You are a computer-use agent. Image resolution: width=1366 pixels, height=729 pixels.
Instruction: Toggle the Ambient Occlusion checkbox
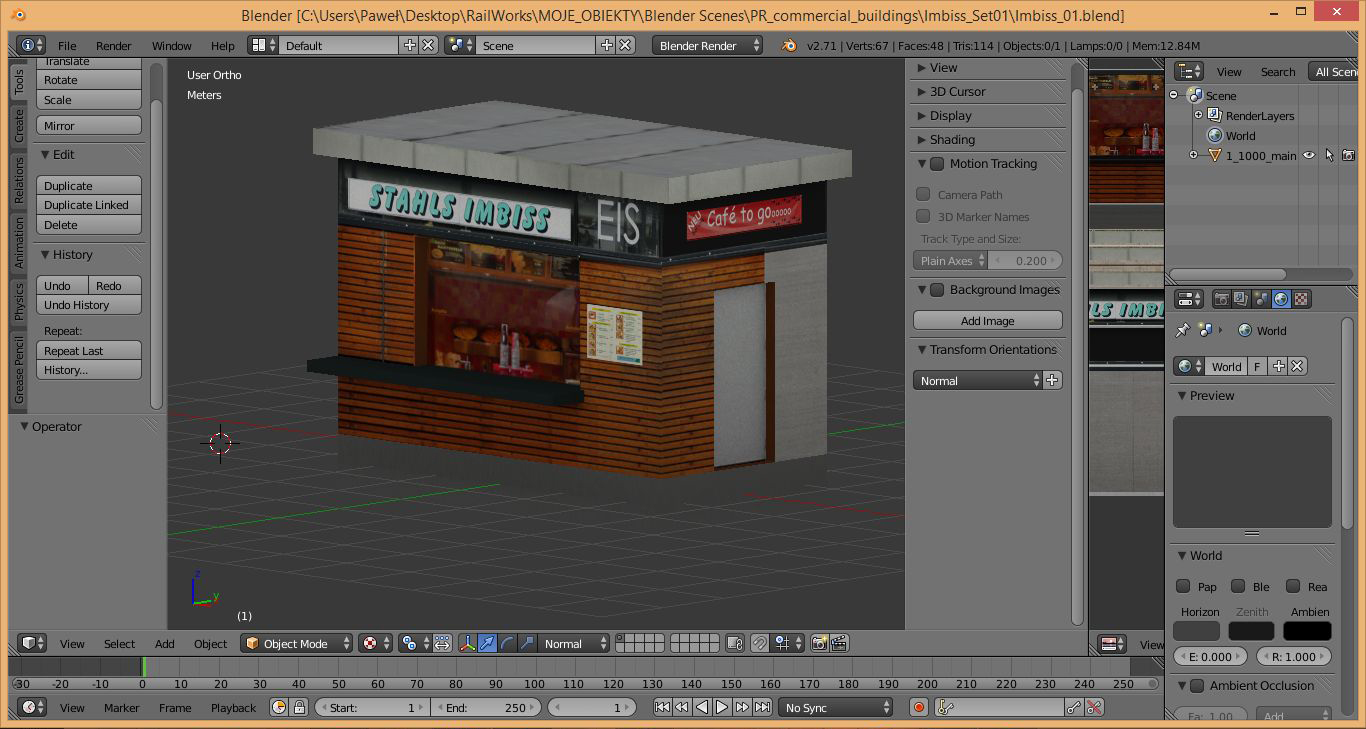tap(1197, 686)
